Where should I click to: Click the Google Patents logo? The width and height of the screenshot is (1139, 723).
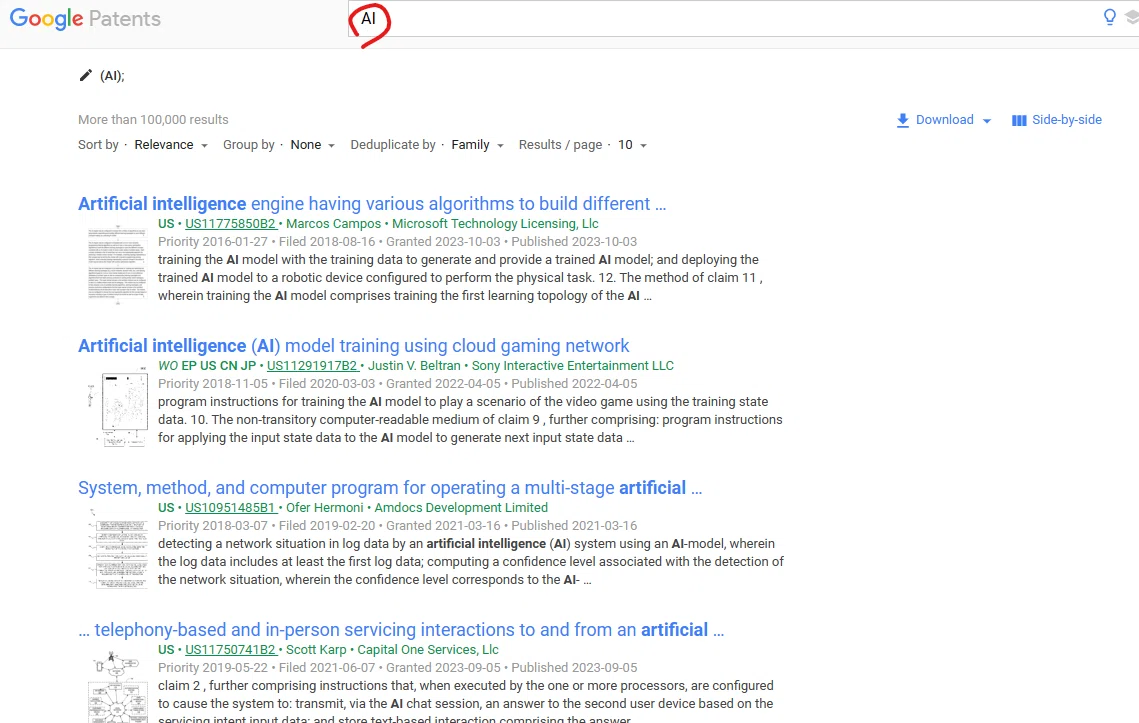coord(85,18)
